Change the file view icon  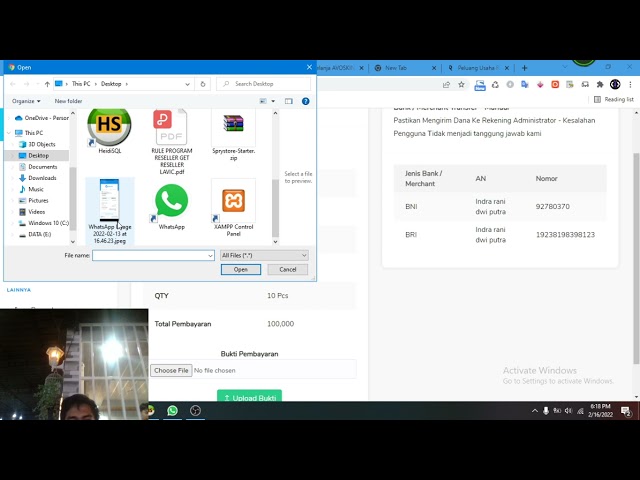(263, 101)
